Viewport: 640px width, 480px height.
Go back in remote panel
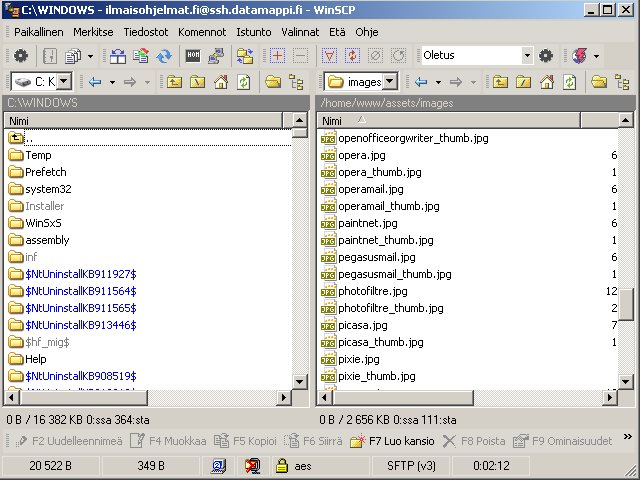[421, 82]
